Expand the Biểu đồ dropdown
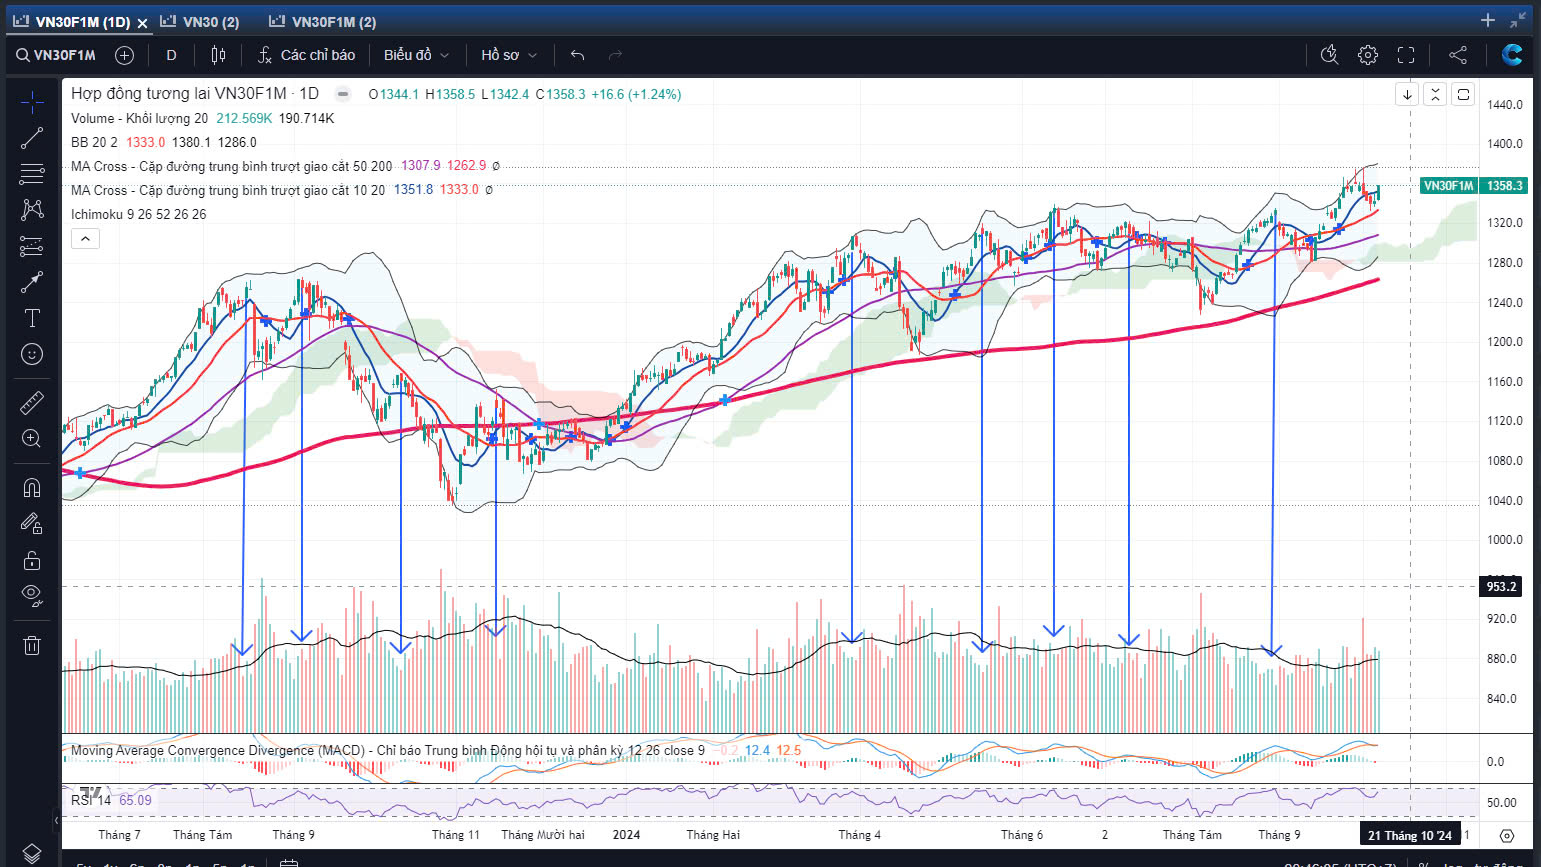Image resolution: width=1541 pixels, height=867 pixels. coord(416,55)
